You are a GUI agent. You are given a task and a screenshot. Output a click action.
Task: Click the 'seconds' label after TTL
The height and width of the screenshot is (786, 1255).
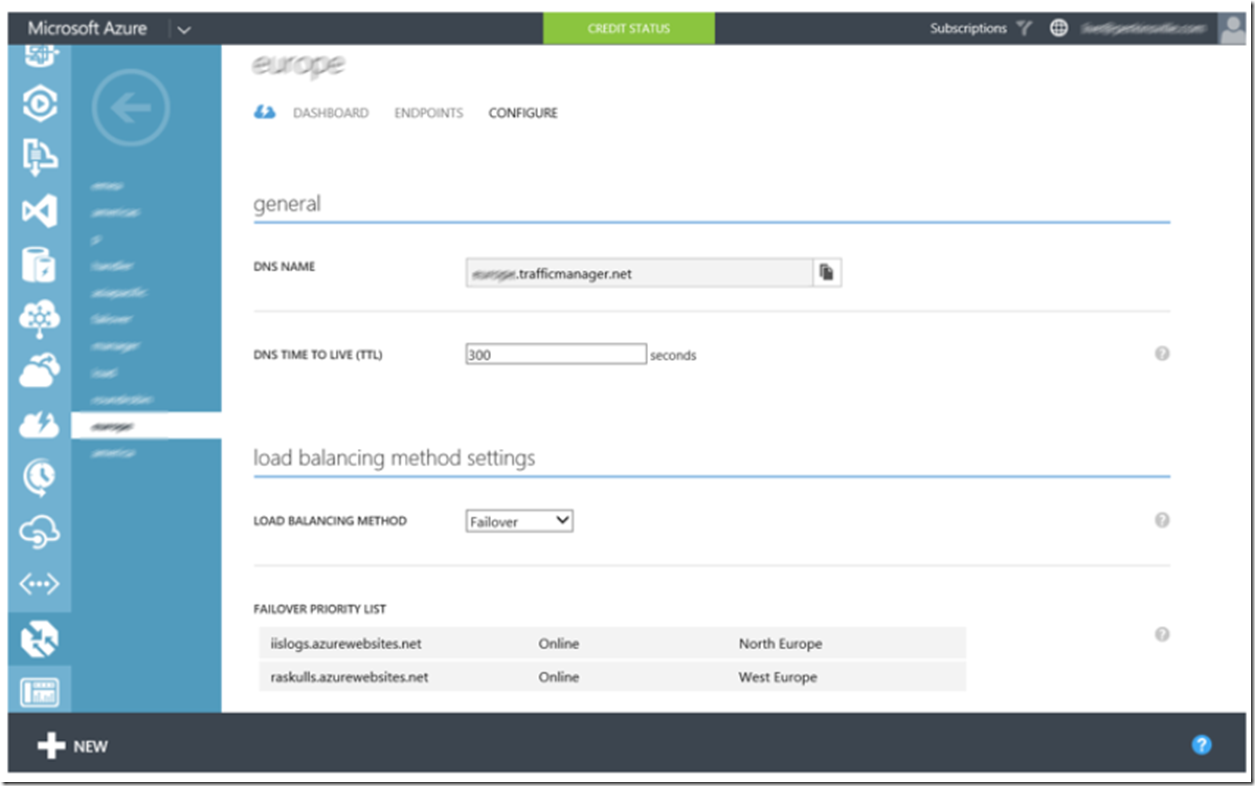coord(673,355)
